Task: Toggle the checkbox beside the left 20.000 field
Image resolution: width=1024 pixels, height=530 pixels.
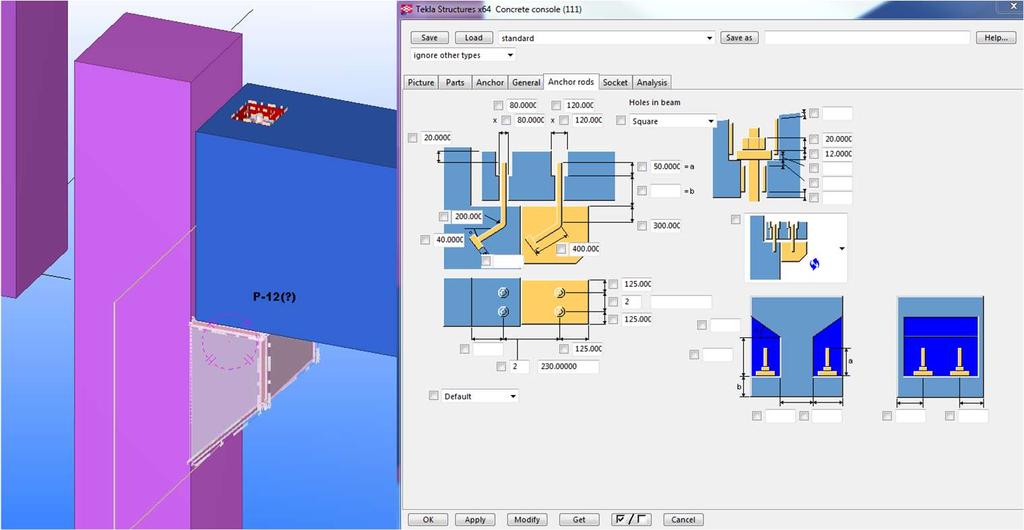Action: [x=412, y=138]
